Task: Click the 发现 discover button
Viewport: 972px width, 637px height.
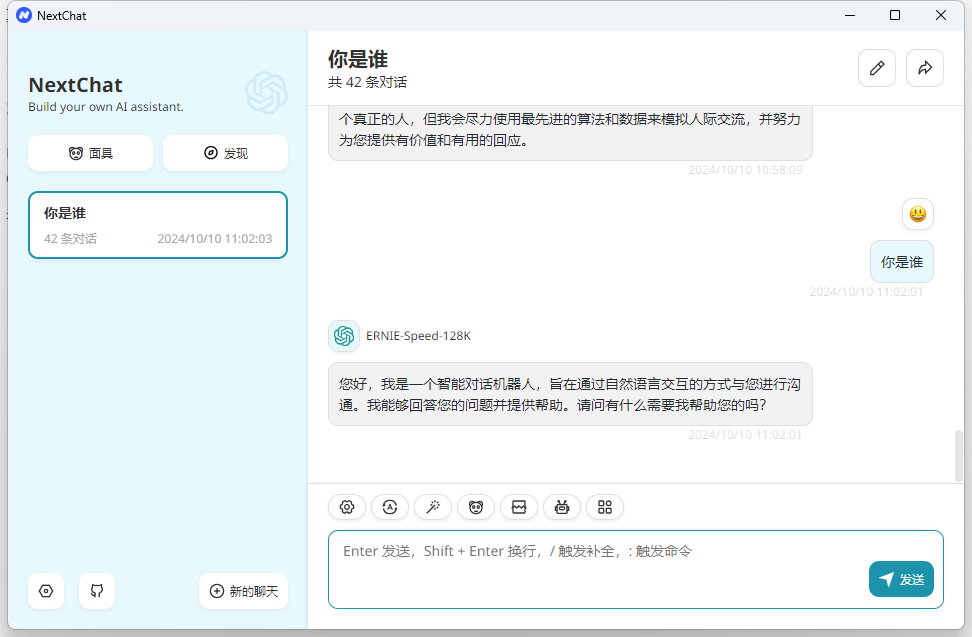Action: (x=226, y=153)
